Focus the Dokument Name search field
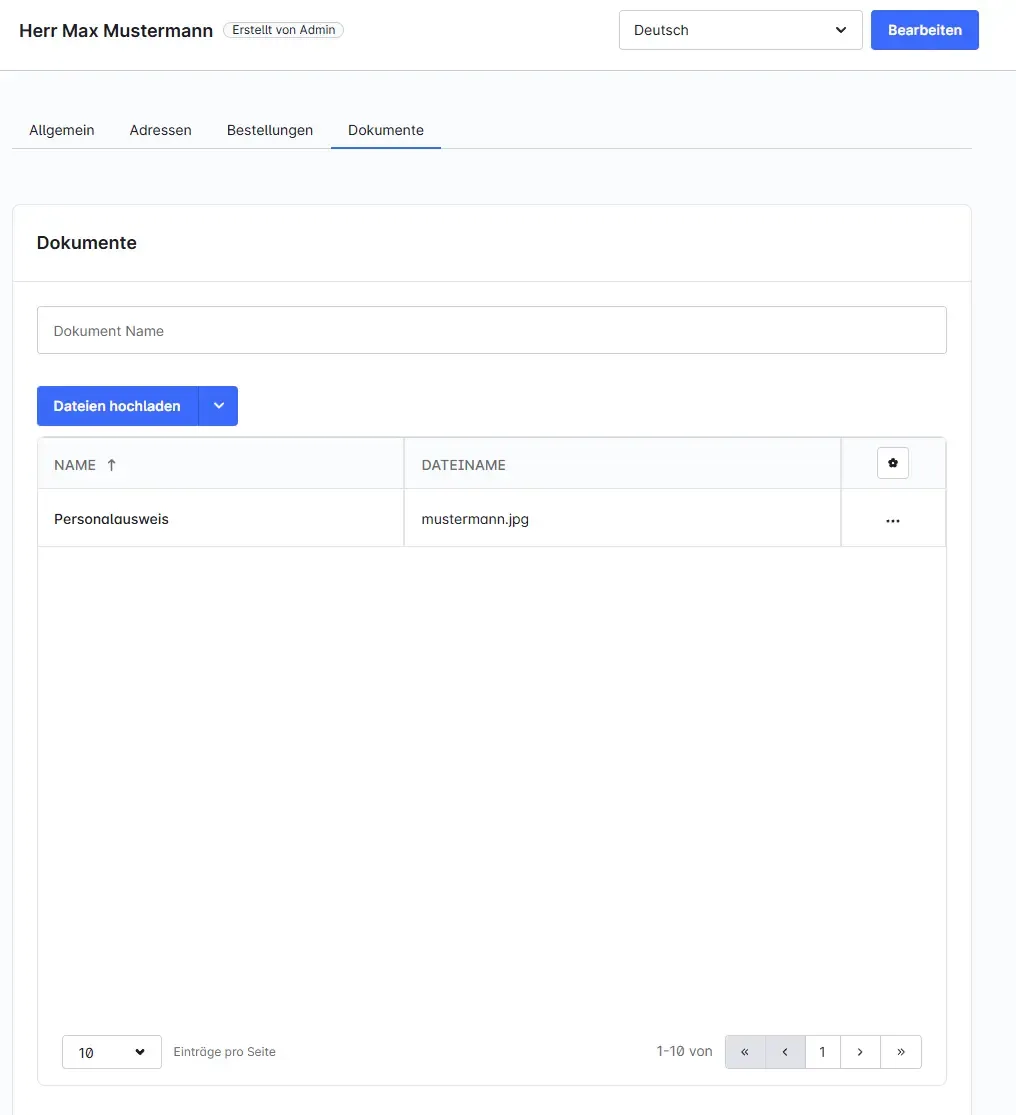The image size is (1016, 1115). point(491,330)
